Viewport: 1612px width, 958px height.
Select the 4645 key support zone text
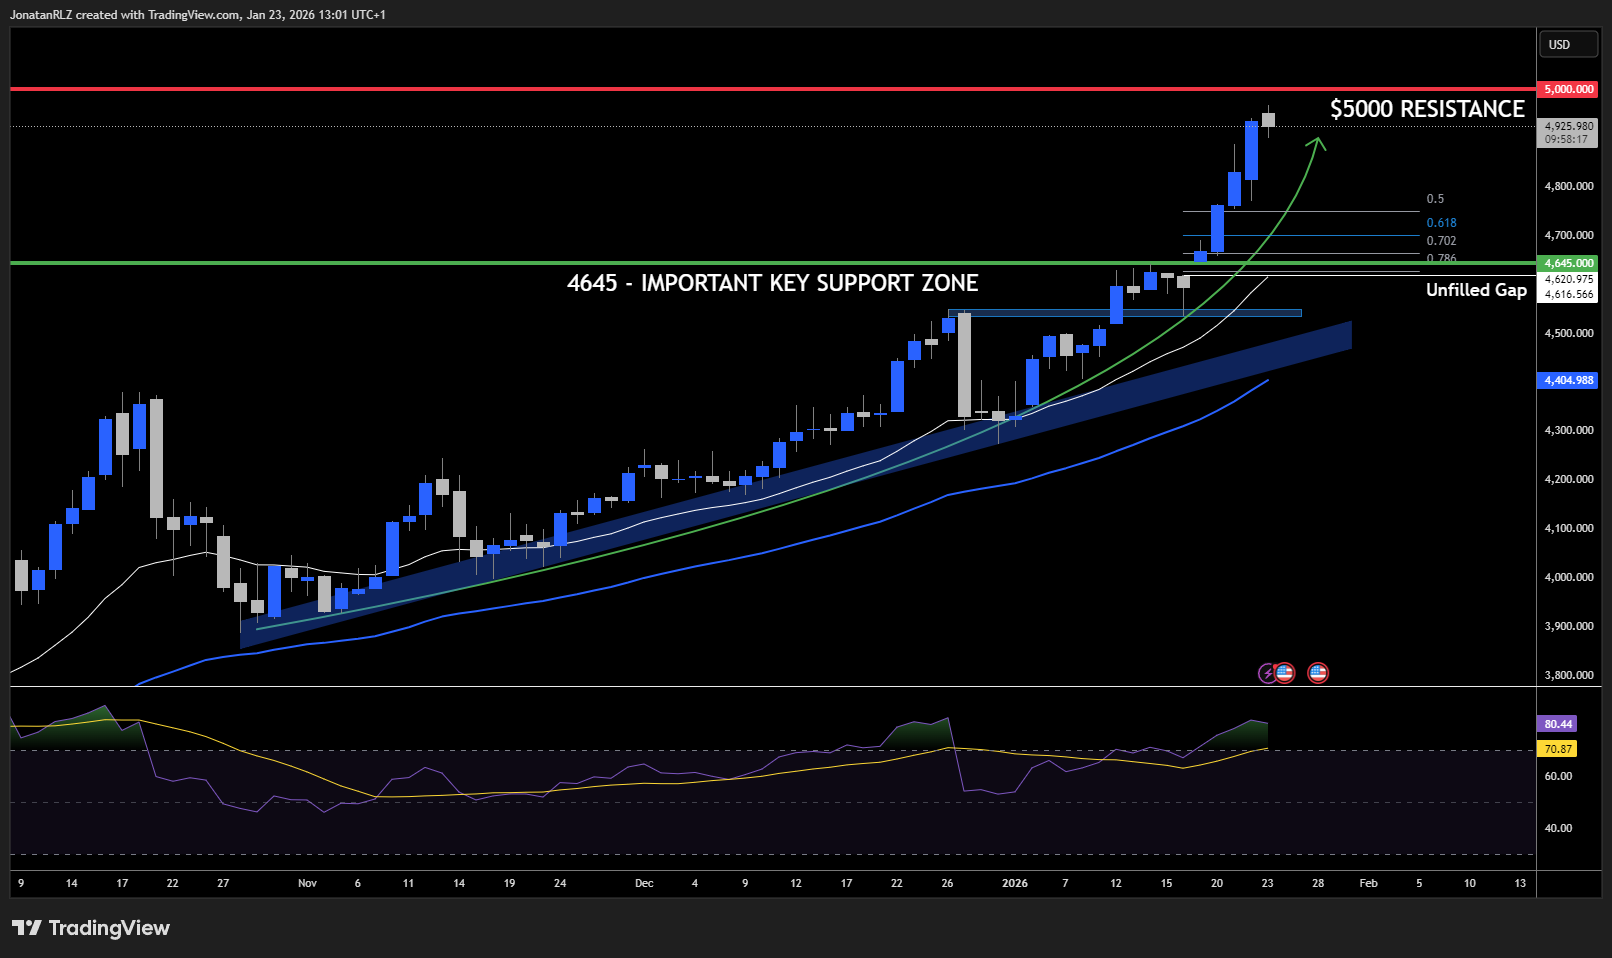772,283
